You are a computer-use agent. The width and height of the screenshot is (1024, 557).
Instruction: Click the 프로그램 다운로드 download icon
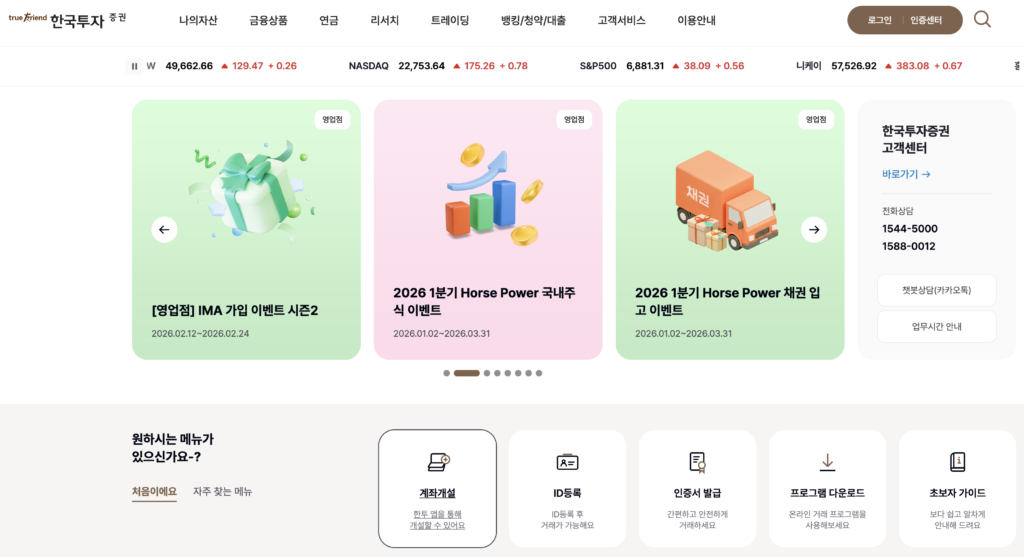pos(827,462)
